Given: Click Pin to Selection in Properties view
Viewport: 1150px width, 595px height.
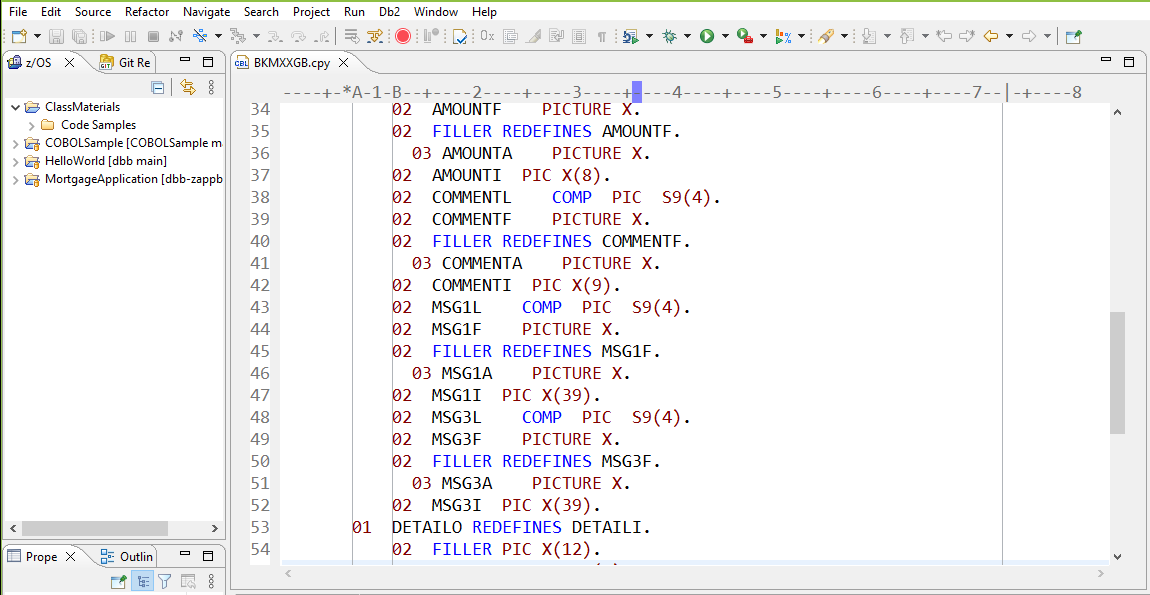Looking at the screenshot, I should pyautogui.click(x=118, y=582).
